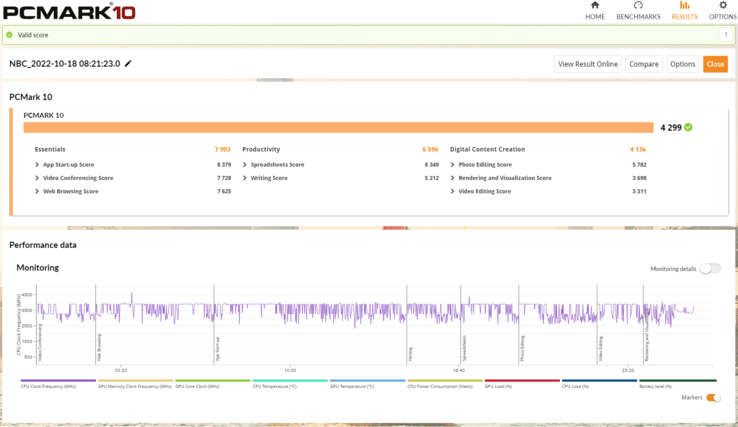
Task: Click Digital Content Creation score 4 136
Action: (638, 149)
